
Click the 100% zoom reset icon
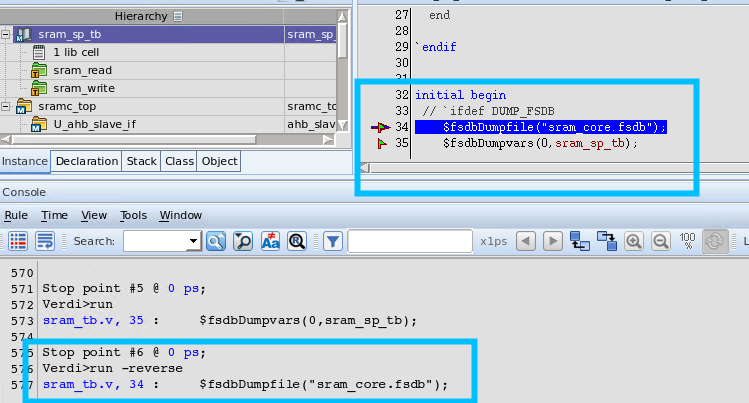point(687,241)
